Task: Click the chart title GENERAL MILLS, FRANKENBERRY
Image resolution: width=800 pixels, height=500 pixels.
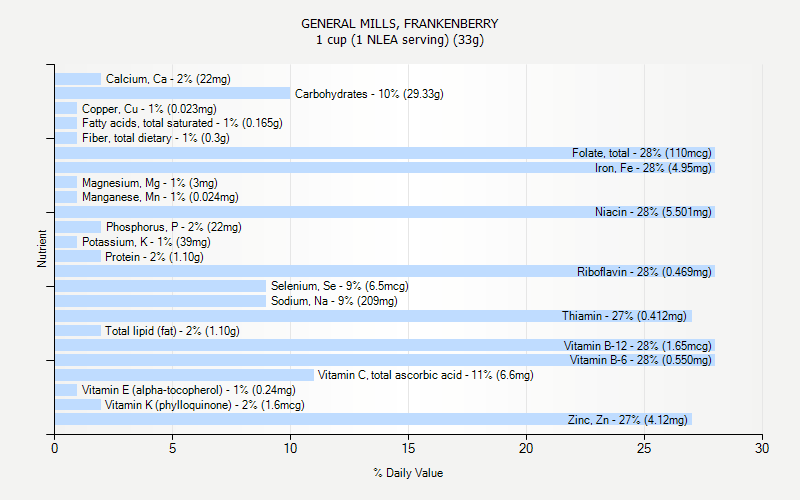Action: (399, 24)
